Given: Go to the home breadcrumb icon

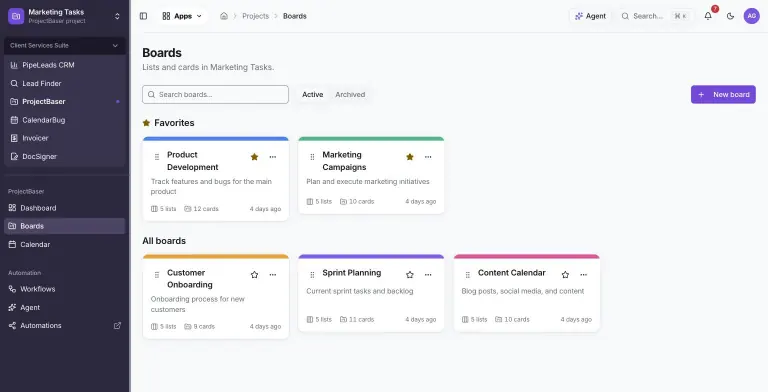Looking at the screenshot, I should point(224,16).
